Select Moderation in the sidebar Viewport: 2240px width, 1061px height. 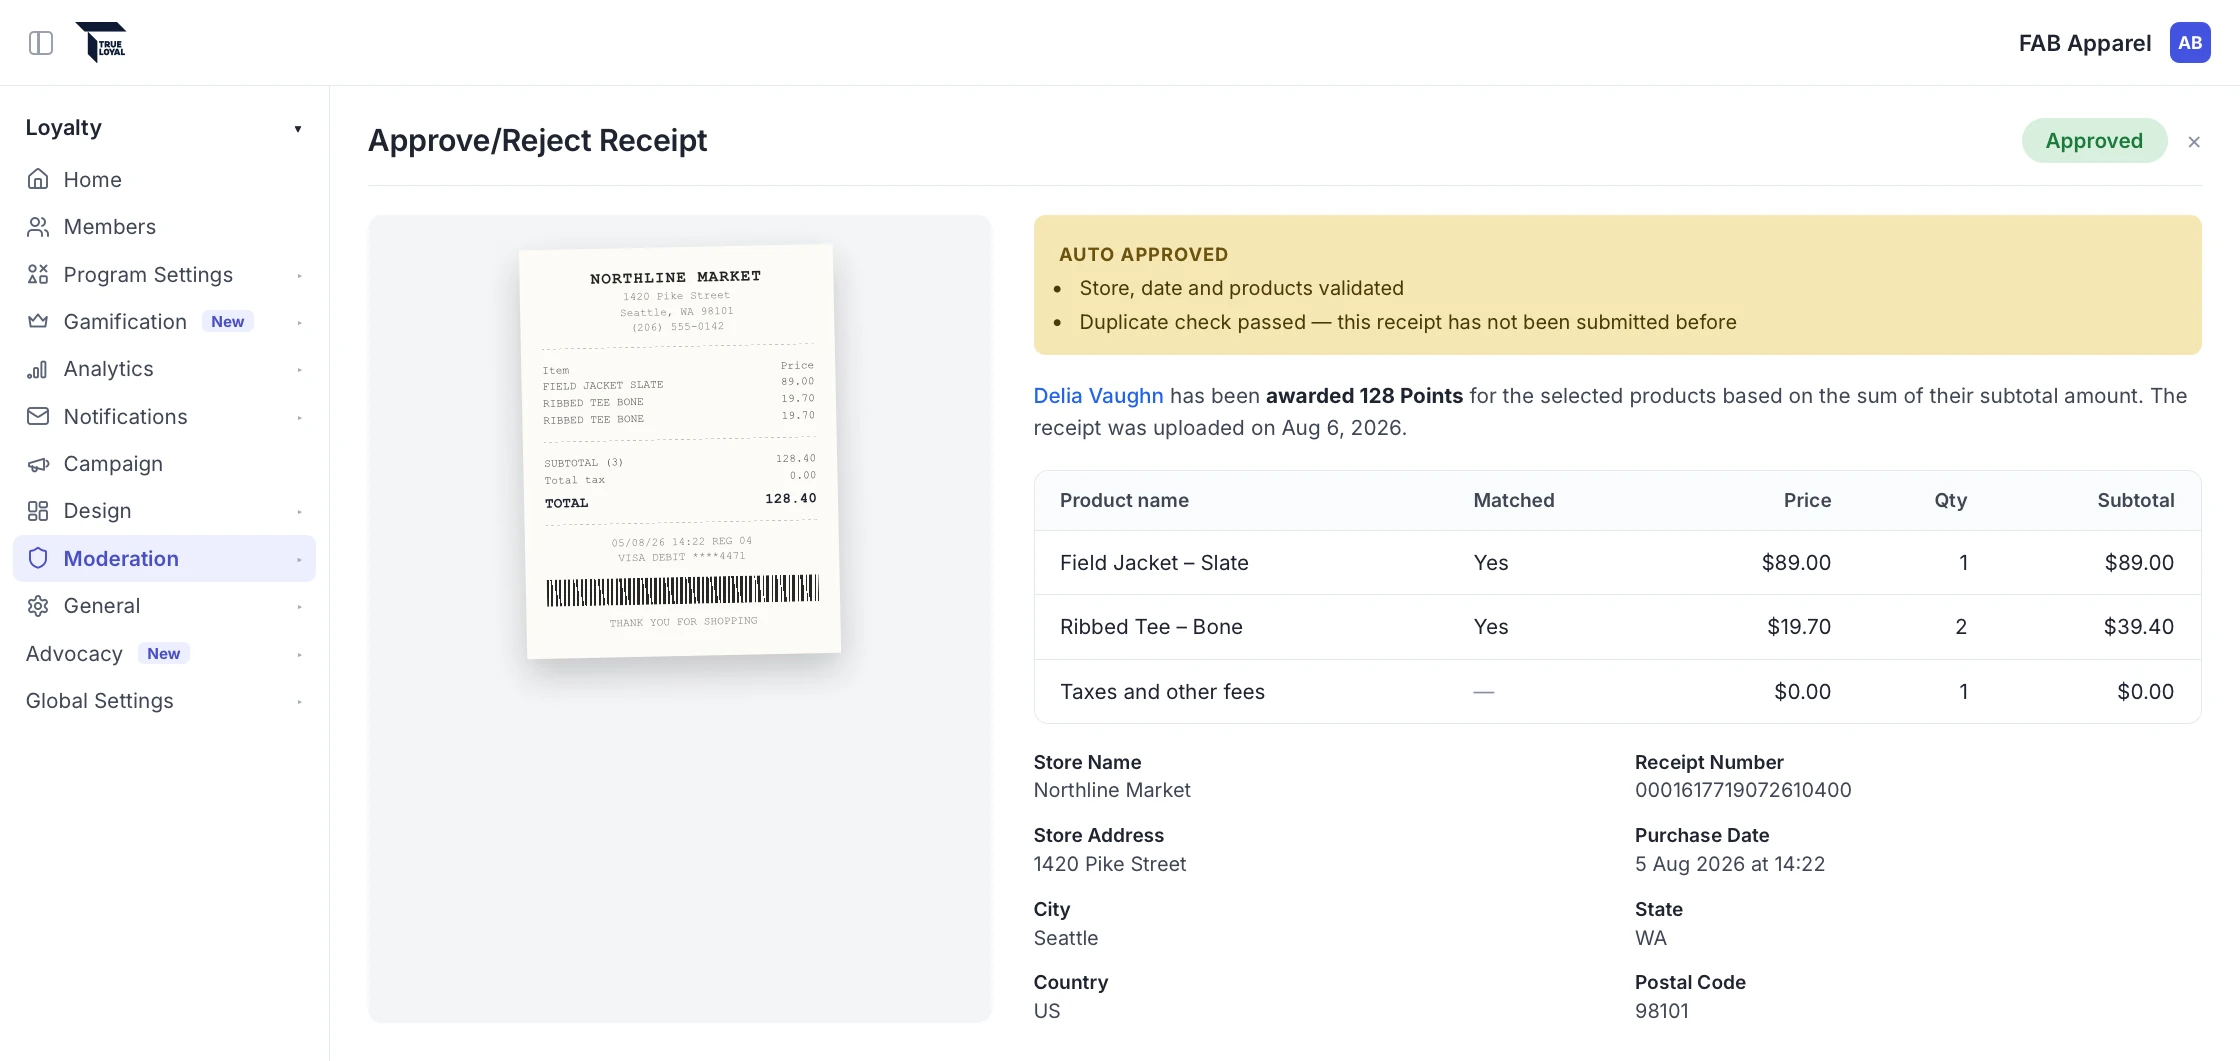tap(164, 558)
